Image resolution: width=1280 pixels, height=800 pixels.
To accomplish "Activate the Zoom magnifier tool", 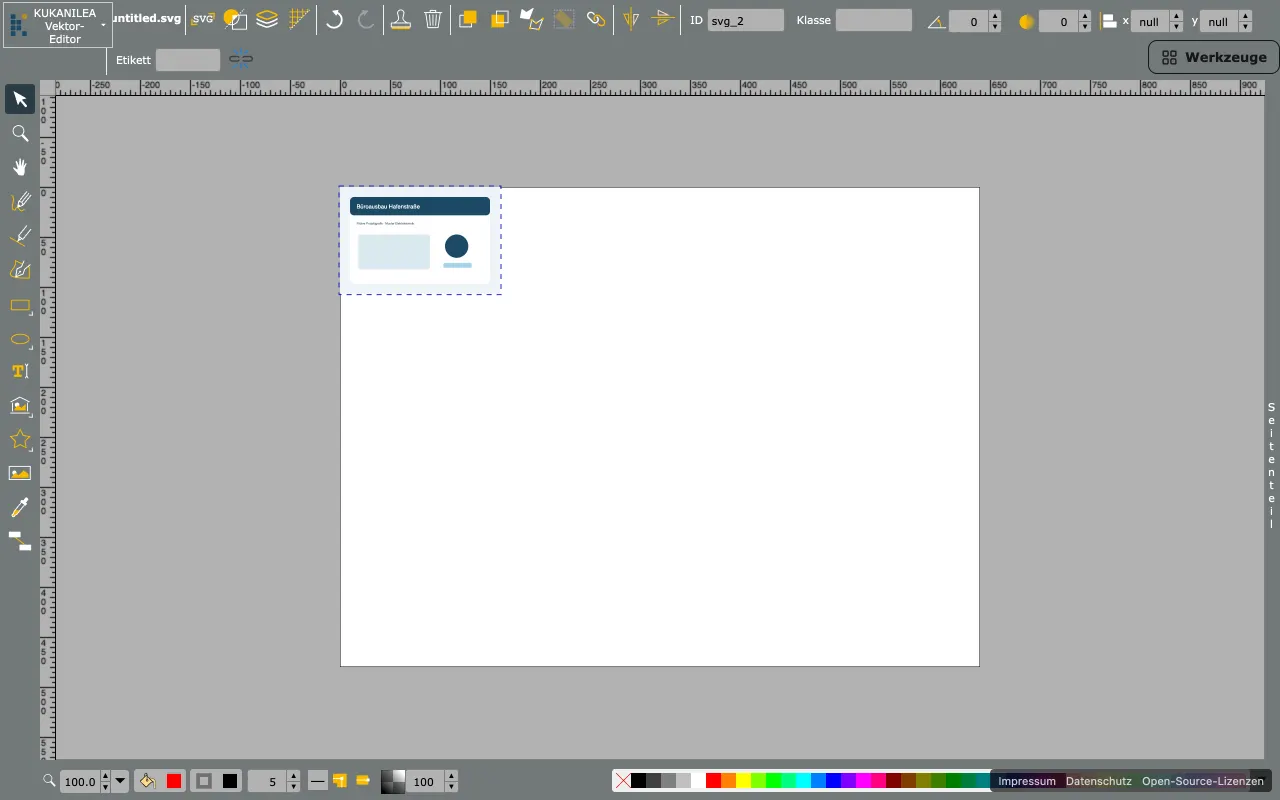I will click(x=20, y=133).
